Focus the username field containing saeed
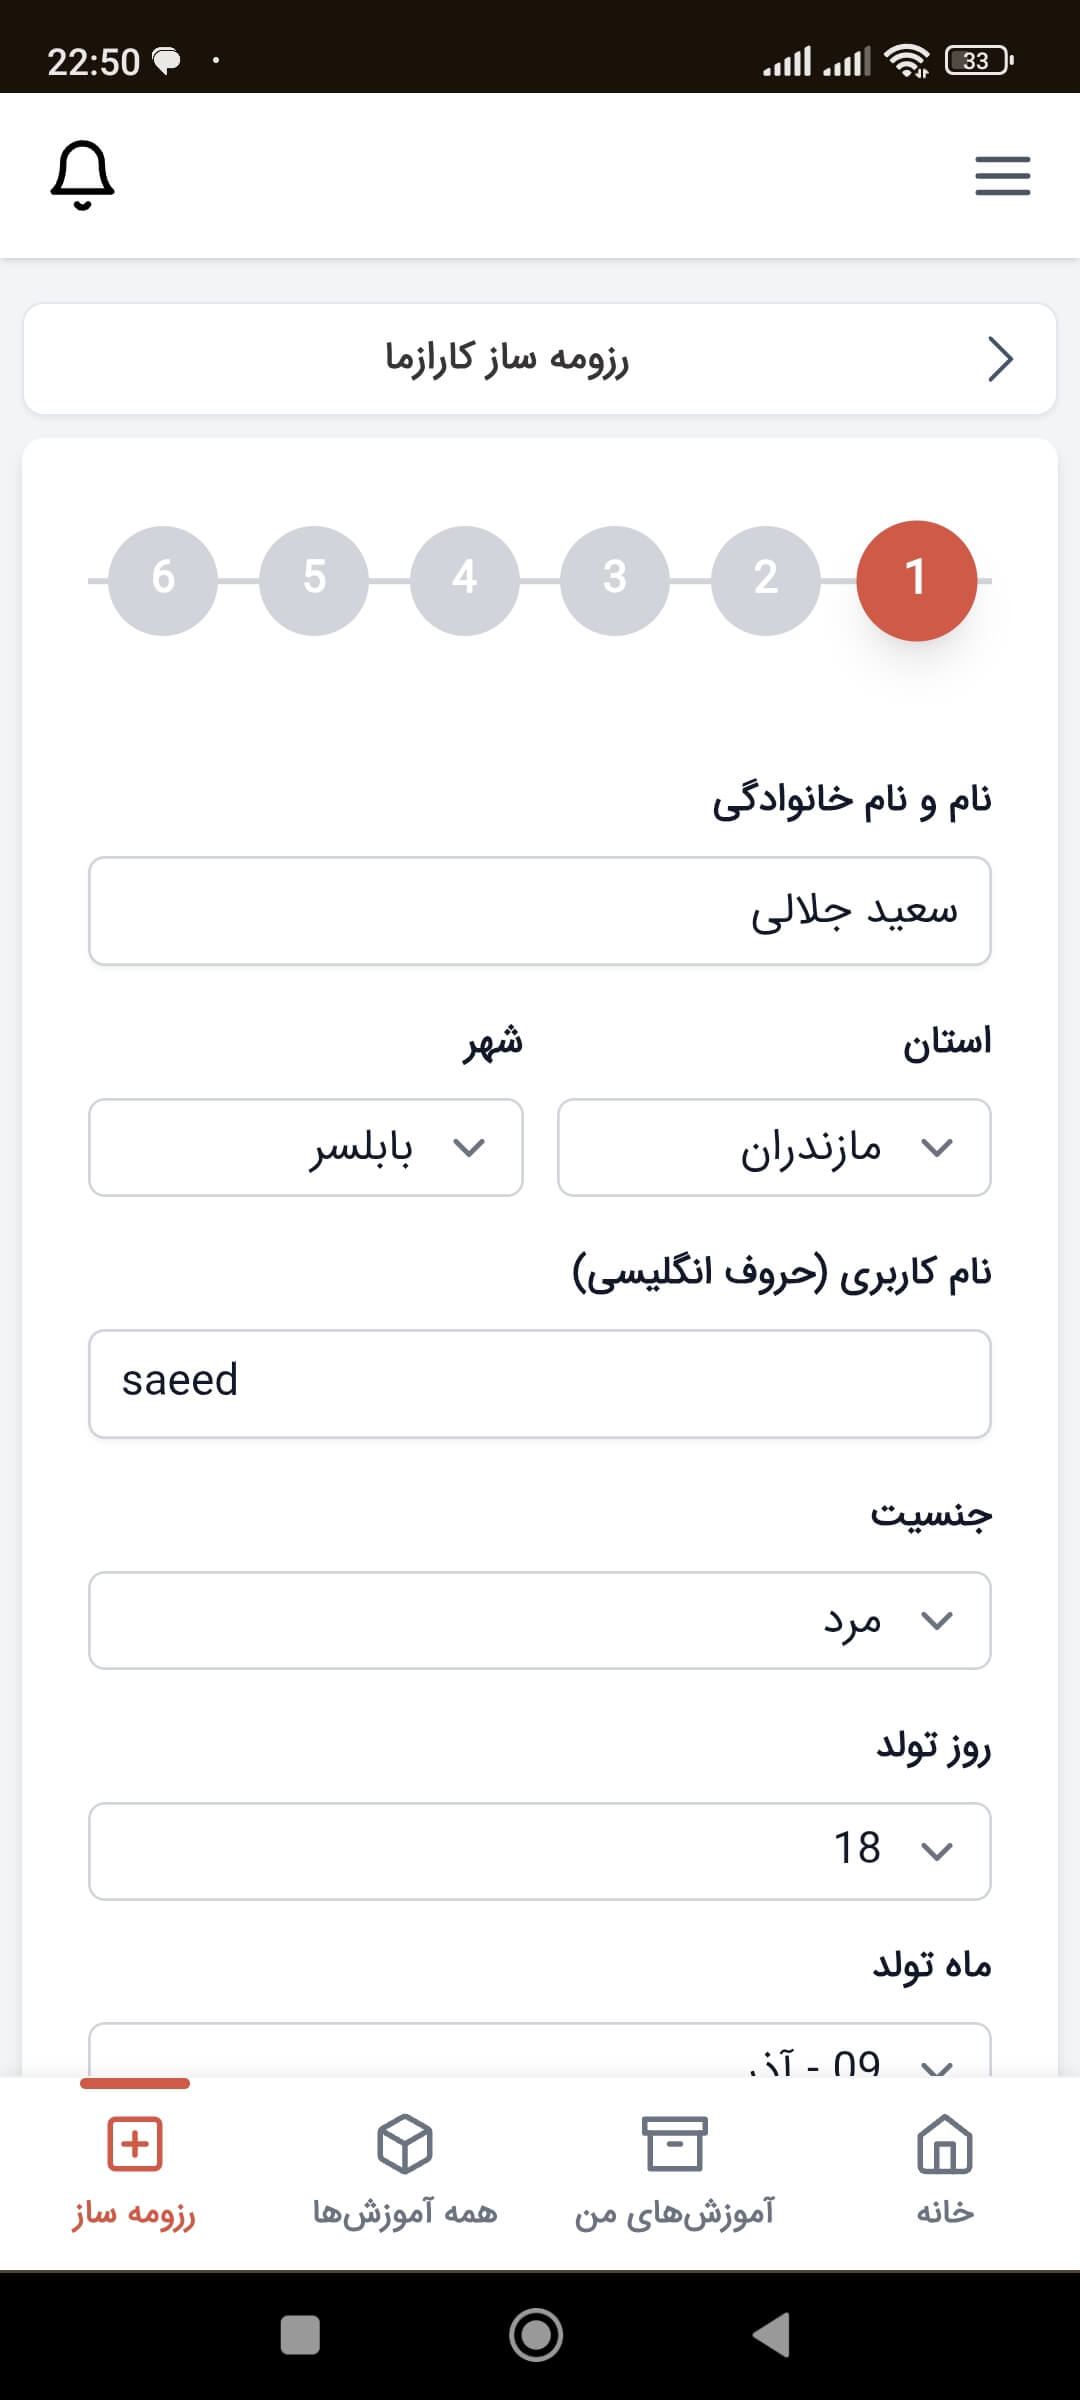1080x2400 pixels. [x=539, y=1383]
